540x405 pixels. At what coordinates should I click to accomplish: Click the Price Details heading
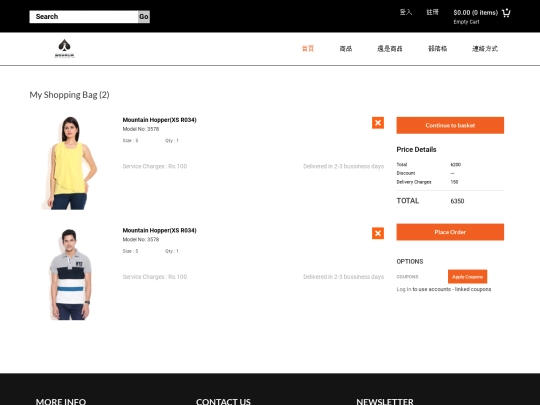[x=416, y=149]
